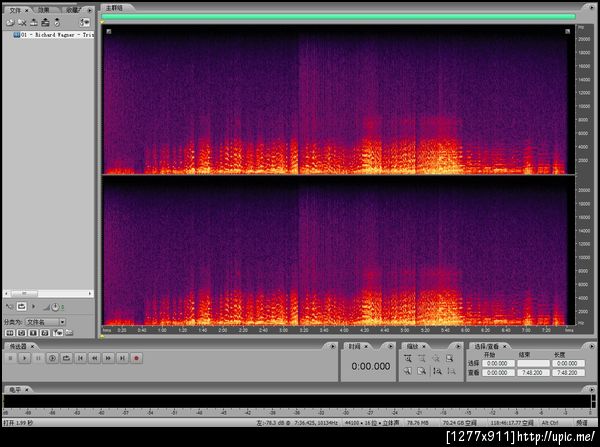The width and height of the screenshot is (600, 447).
Task: Select the 主群组 main panel tab
Action: click(114, 8)
